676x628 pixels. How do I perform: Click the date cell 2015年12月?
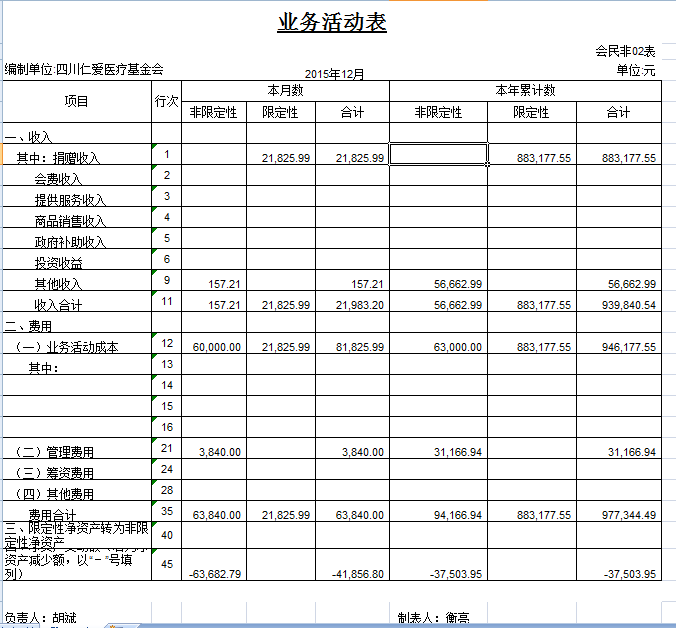[x=334, y=74]
